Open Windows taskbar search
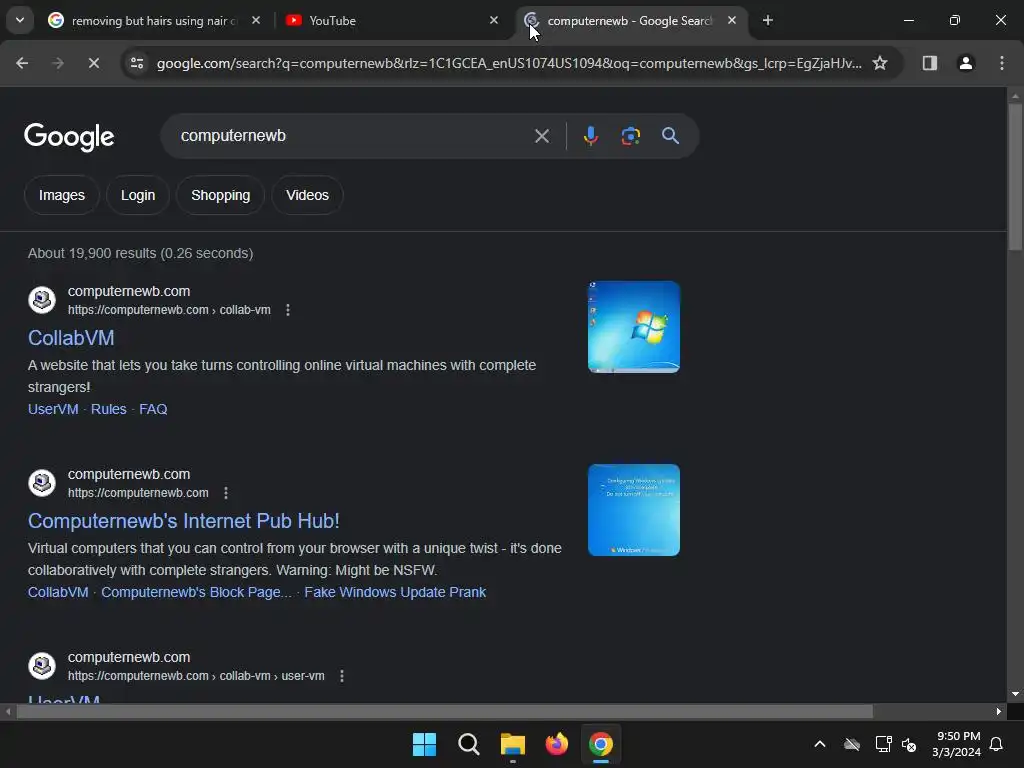 click(x=469, y=744)
